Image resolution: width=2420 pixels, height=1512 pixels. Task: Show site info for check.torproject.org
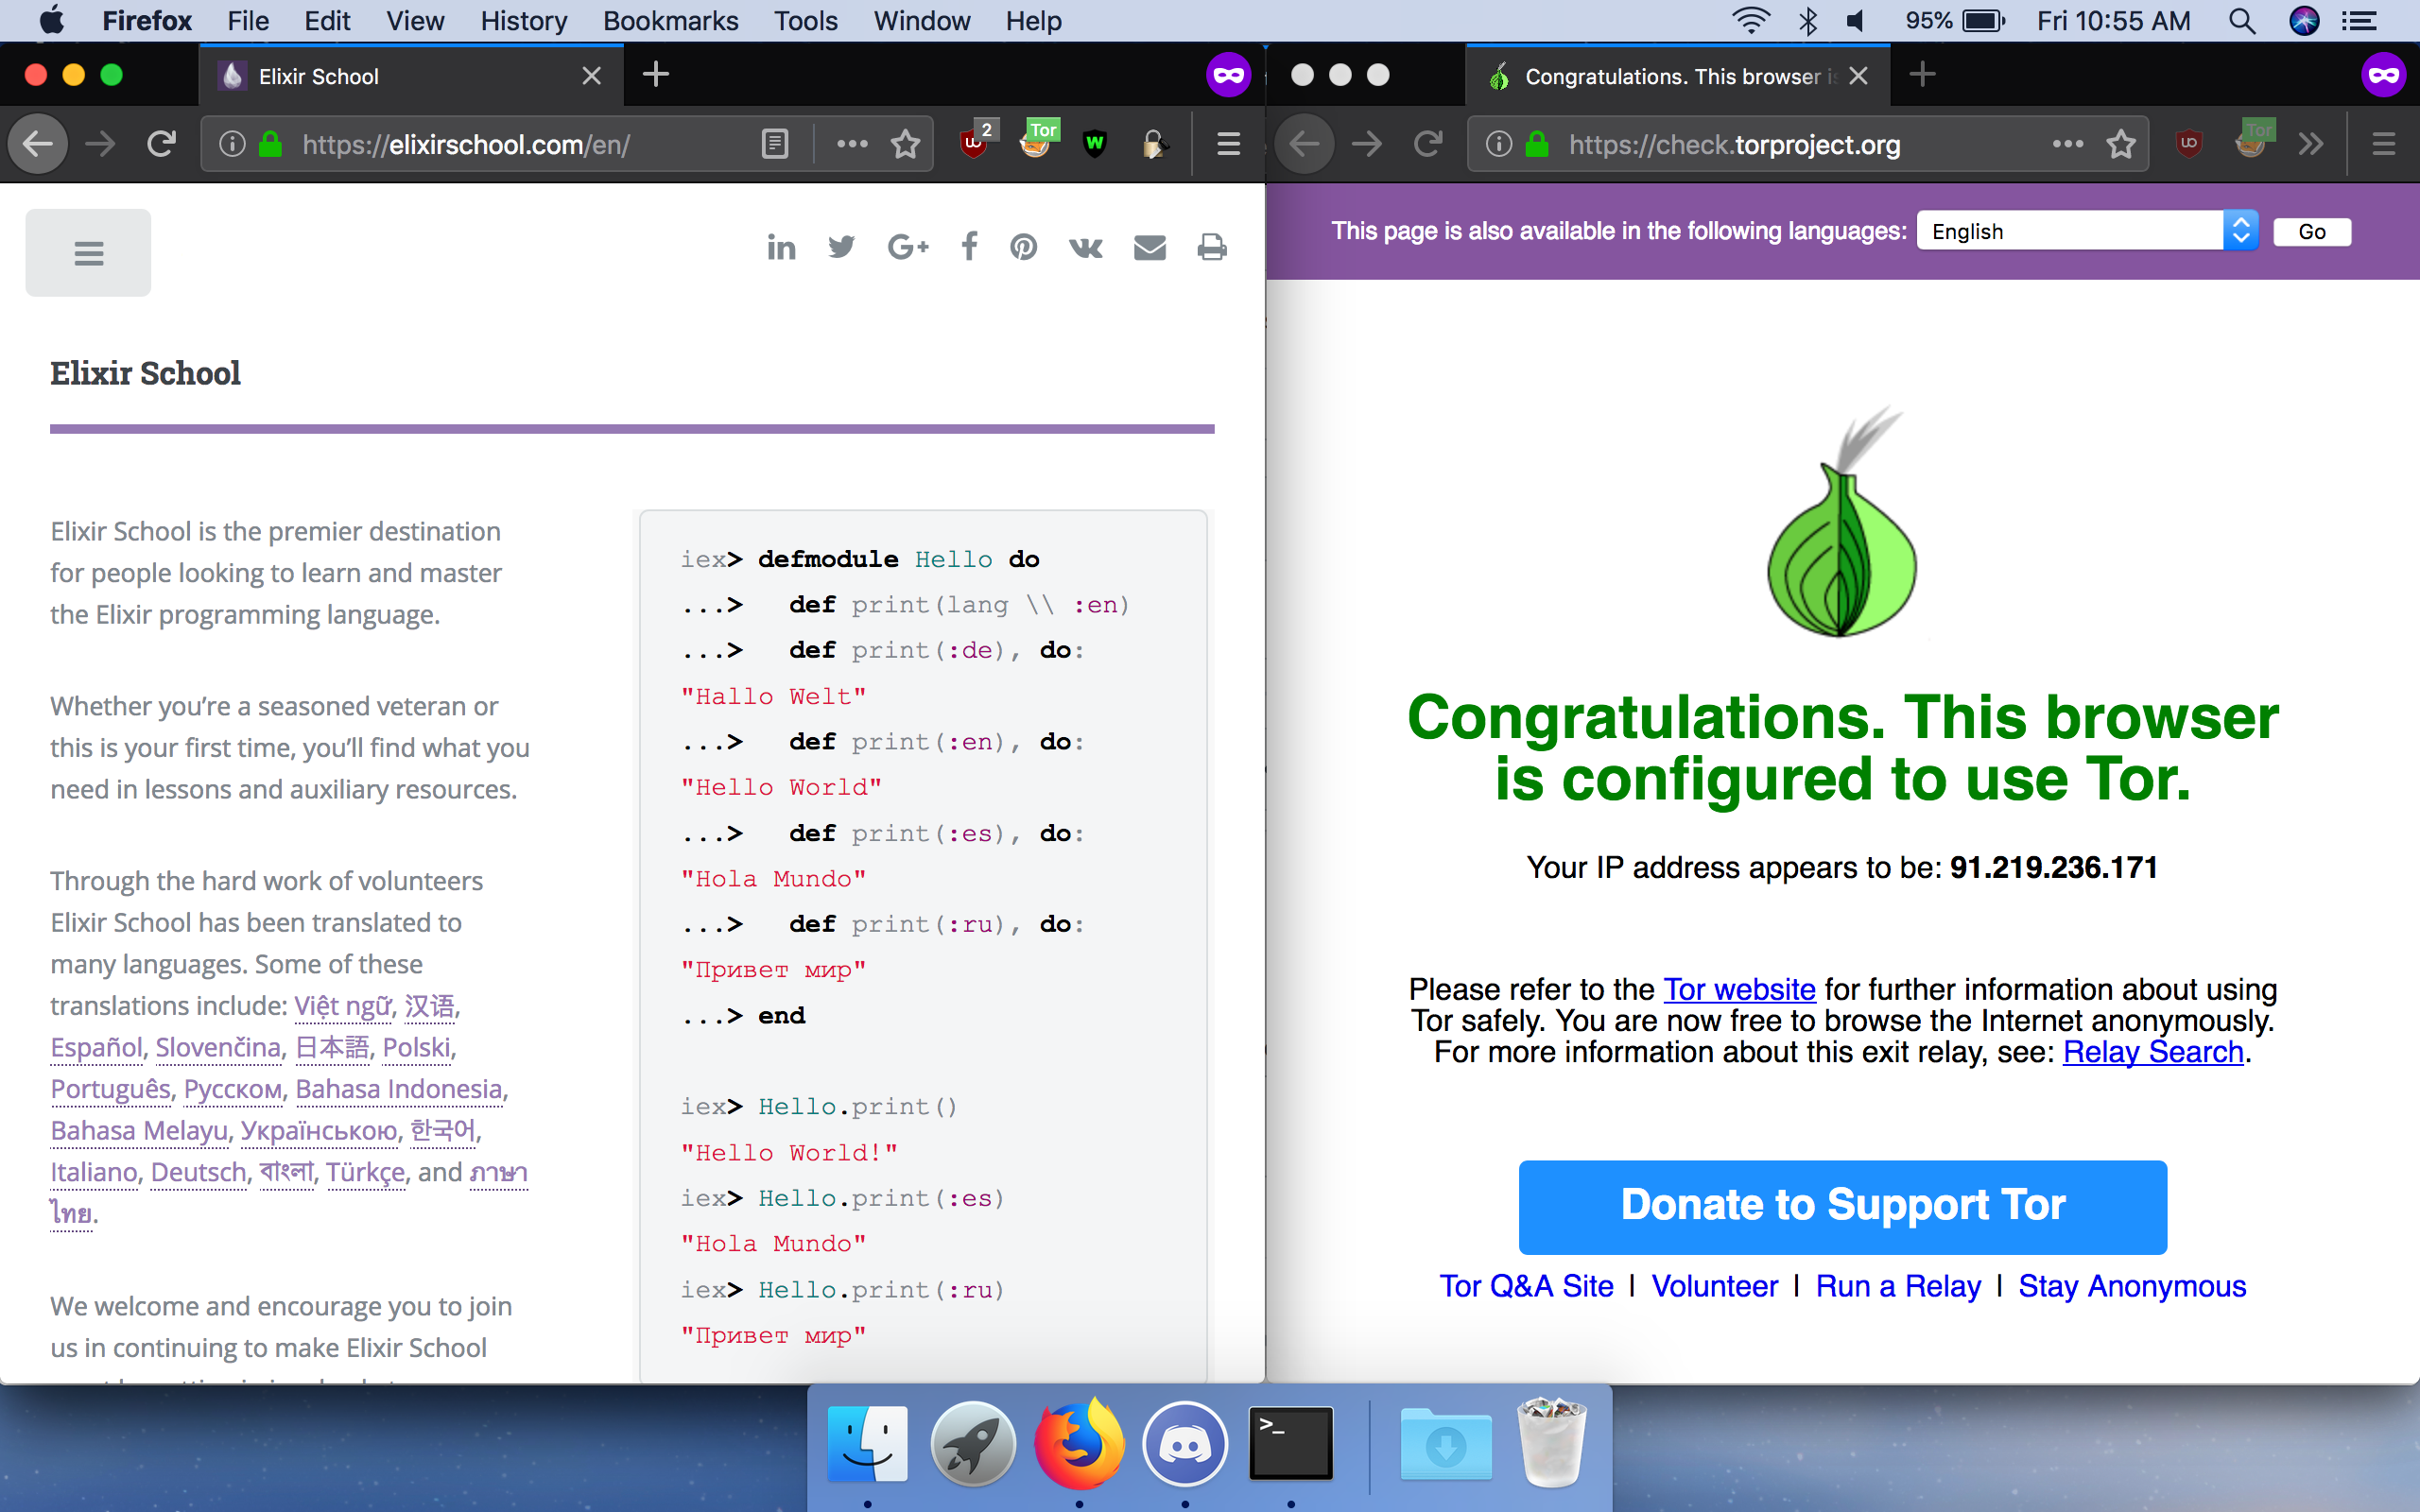[1498, 144]
